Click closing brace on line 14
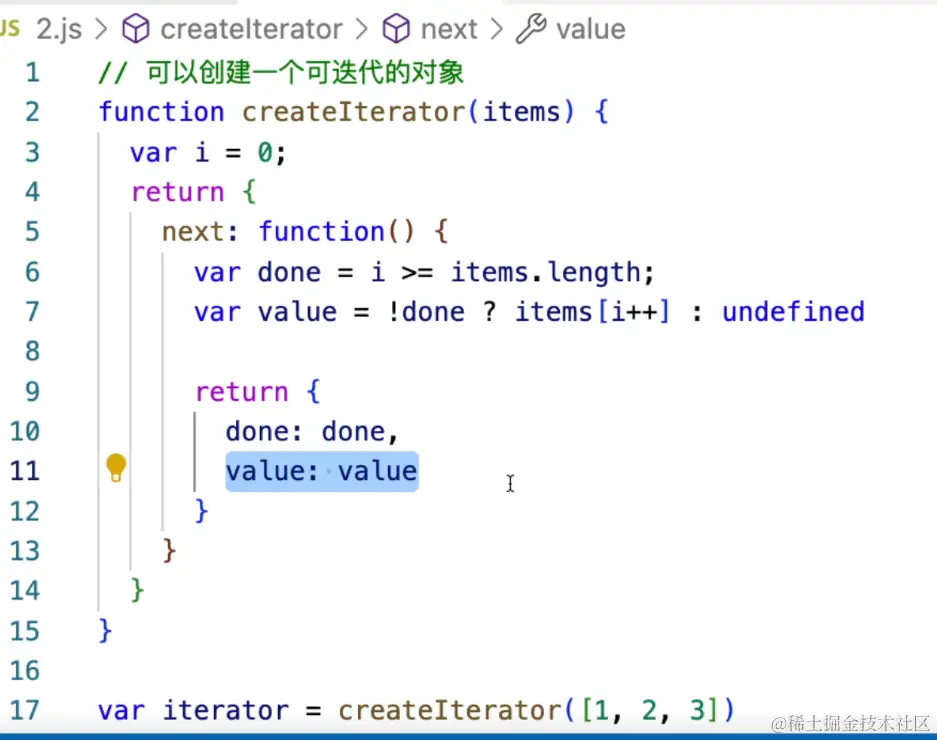The image size is (937, 740). 137,591
